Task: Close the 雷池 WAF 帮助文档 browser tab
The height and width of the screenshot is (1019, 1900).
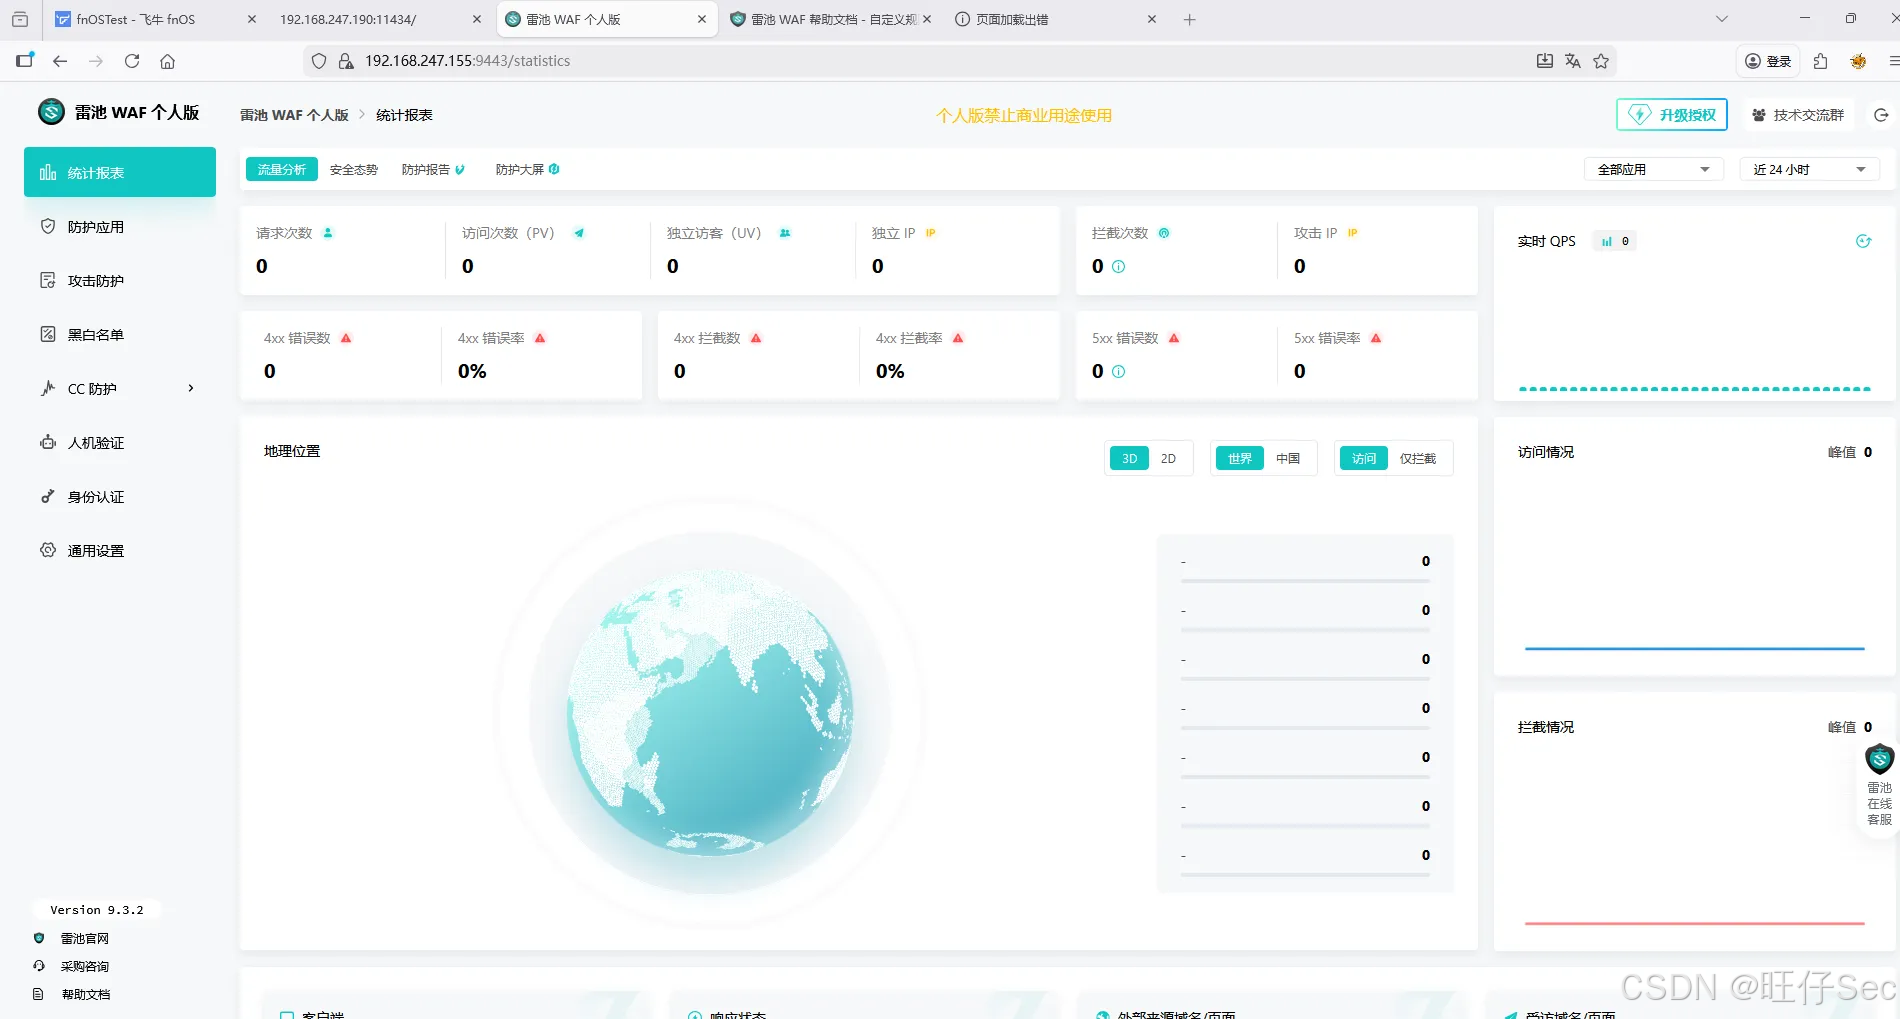Action: point(927,19)
